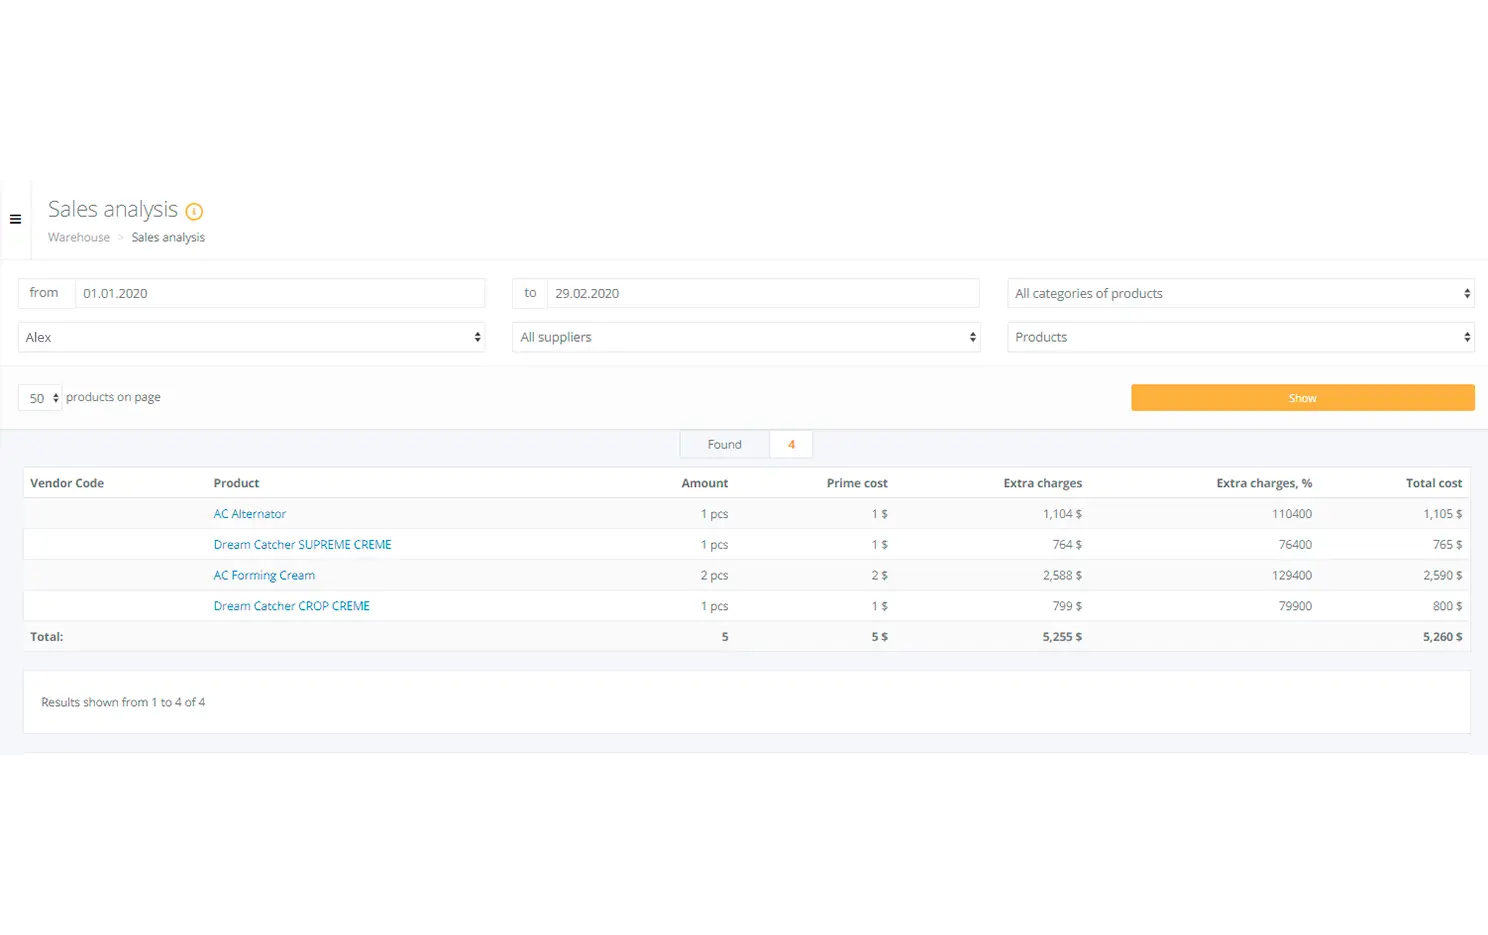Click the info icon beside Sales analysis
Screen dimensions: 1488x935
(x=194, y=211)
